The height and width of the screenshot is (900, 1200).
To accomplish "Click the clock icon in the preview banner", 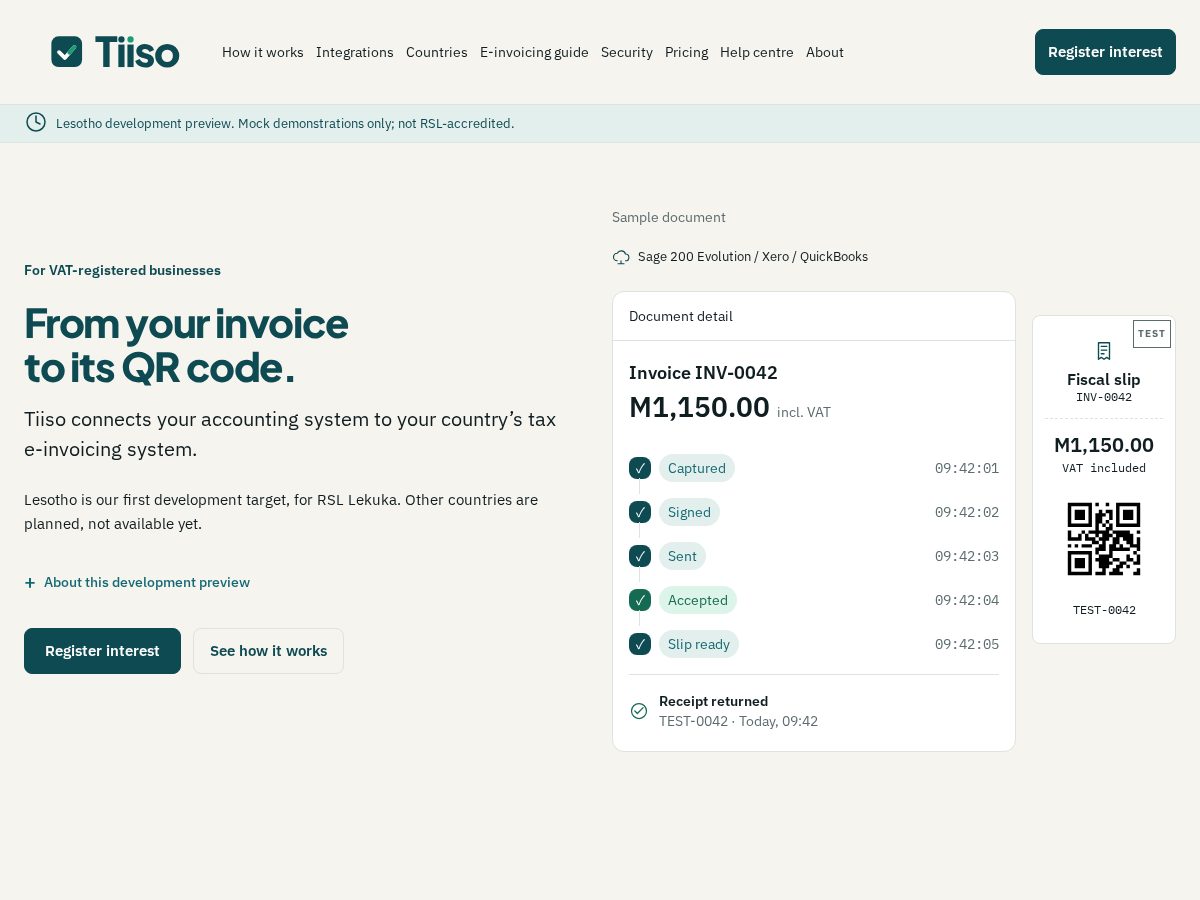I will tap(36, 122).
